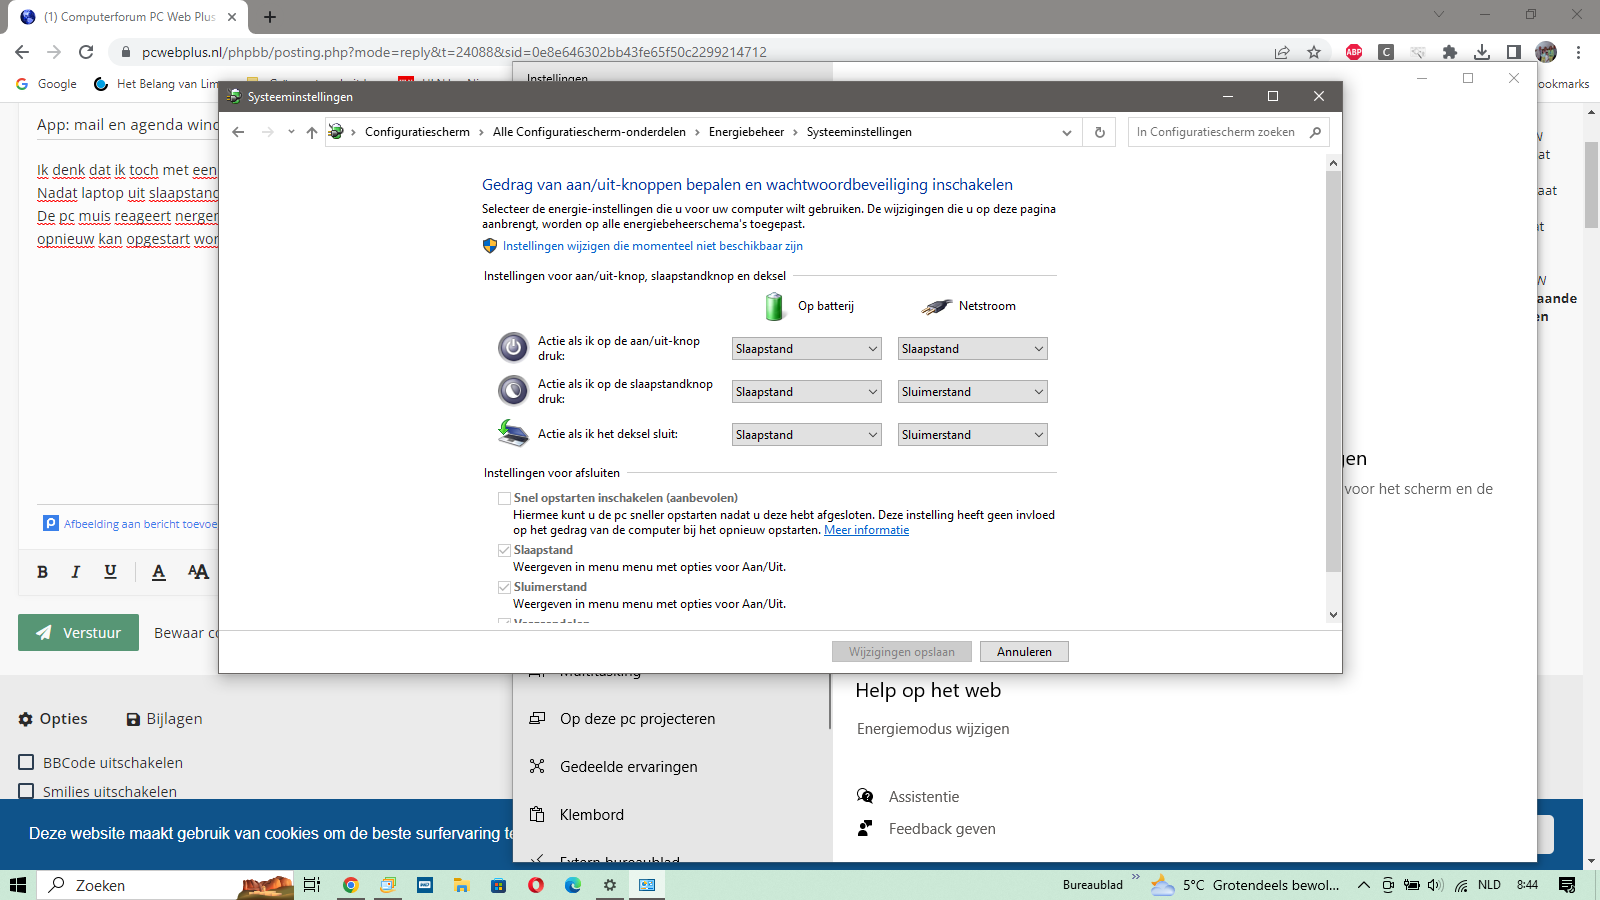Click Wijzigingen opslaan button
Image resolution: width=1600 pixels, height=900 pixels.
(902, 652)
